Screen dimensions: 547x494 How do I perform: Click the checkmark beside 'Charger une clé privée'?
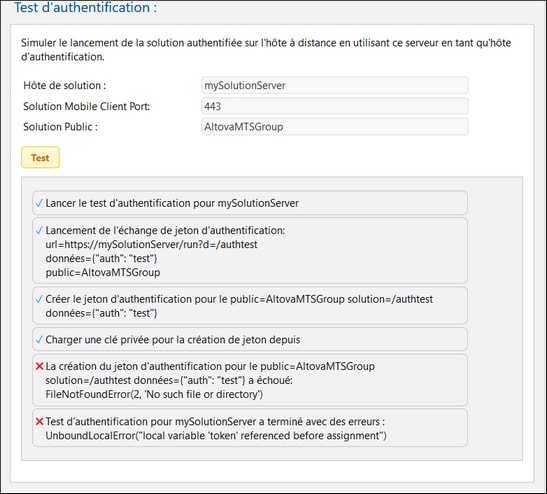[39, 339]
